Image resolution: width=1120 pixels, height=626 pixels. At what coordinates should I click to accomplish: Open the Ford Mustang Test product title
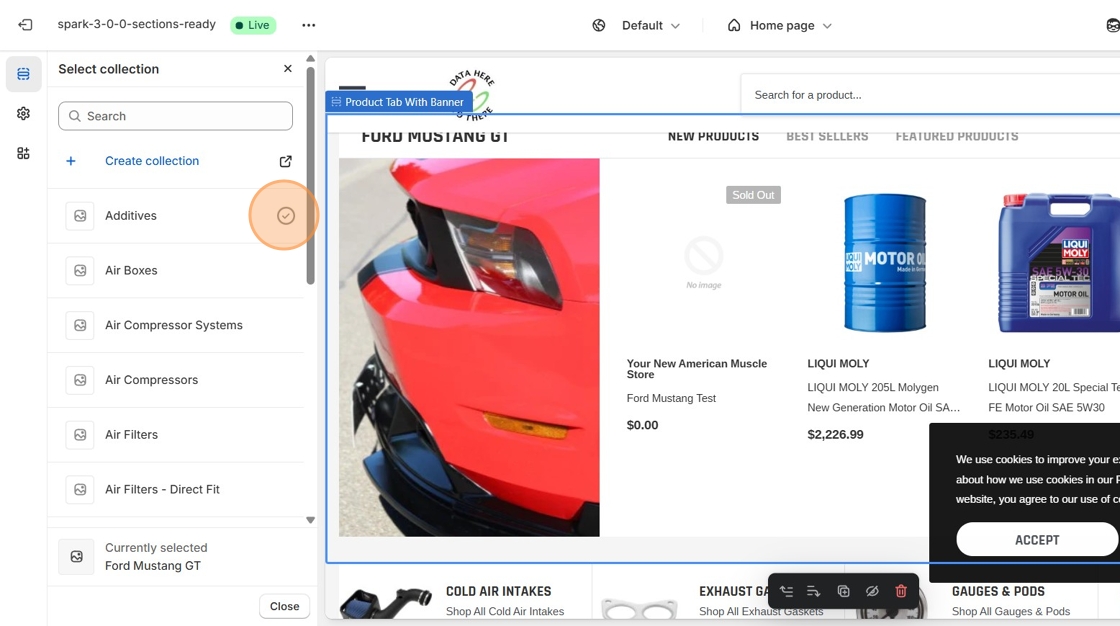(671, 398)
